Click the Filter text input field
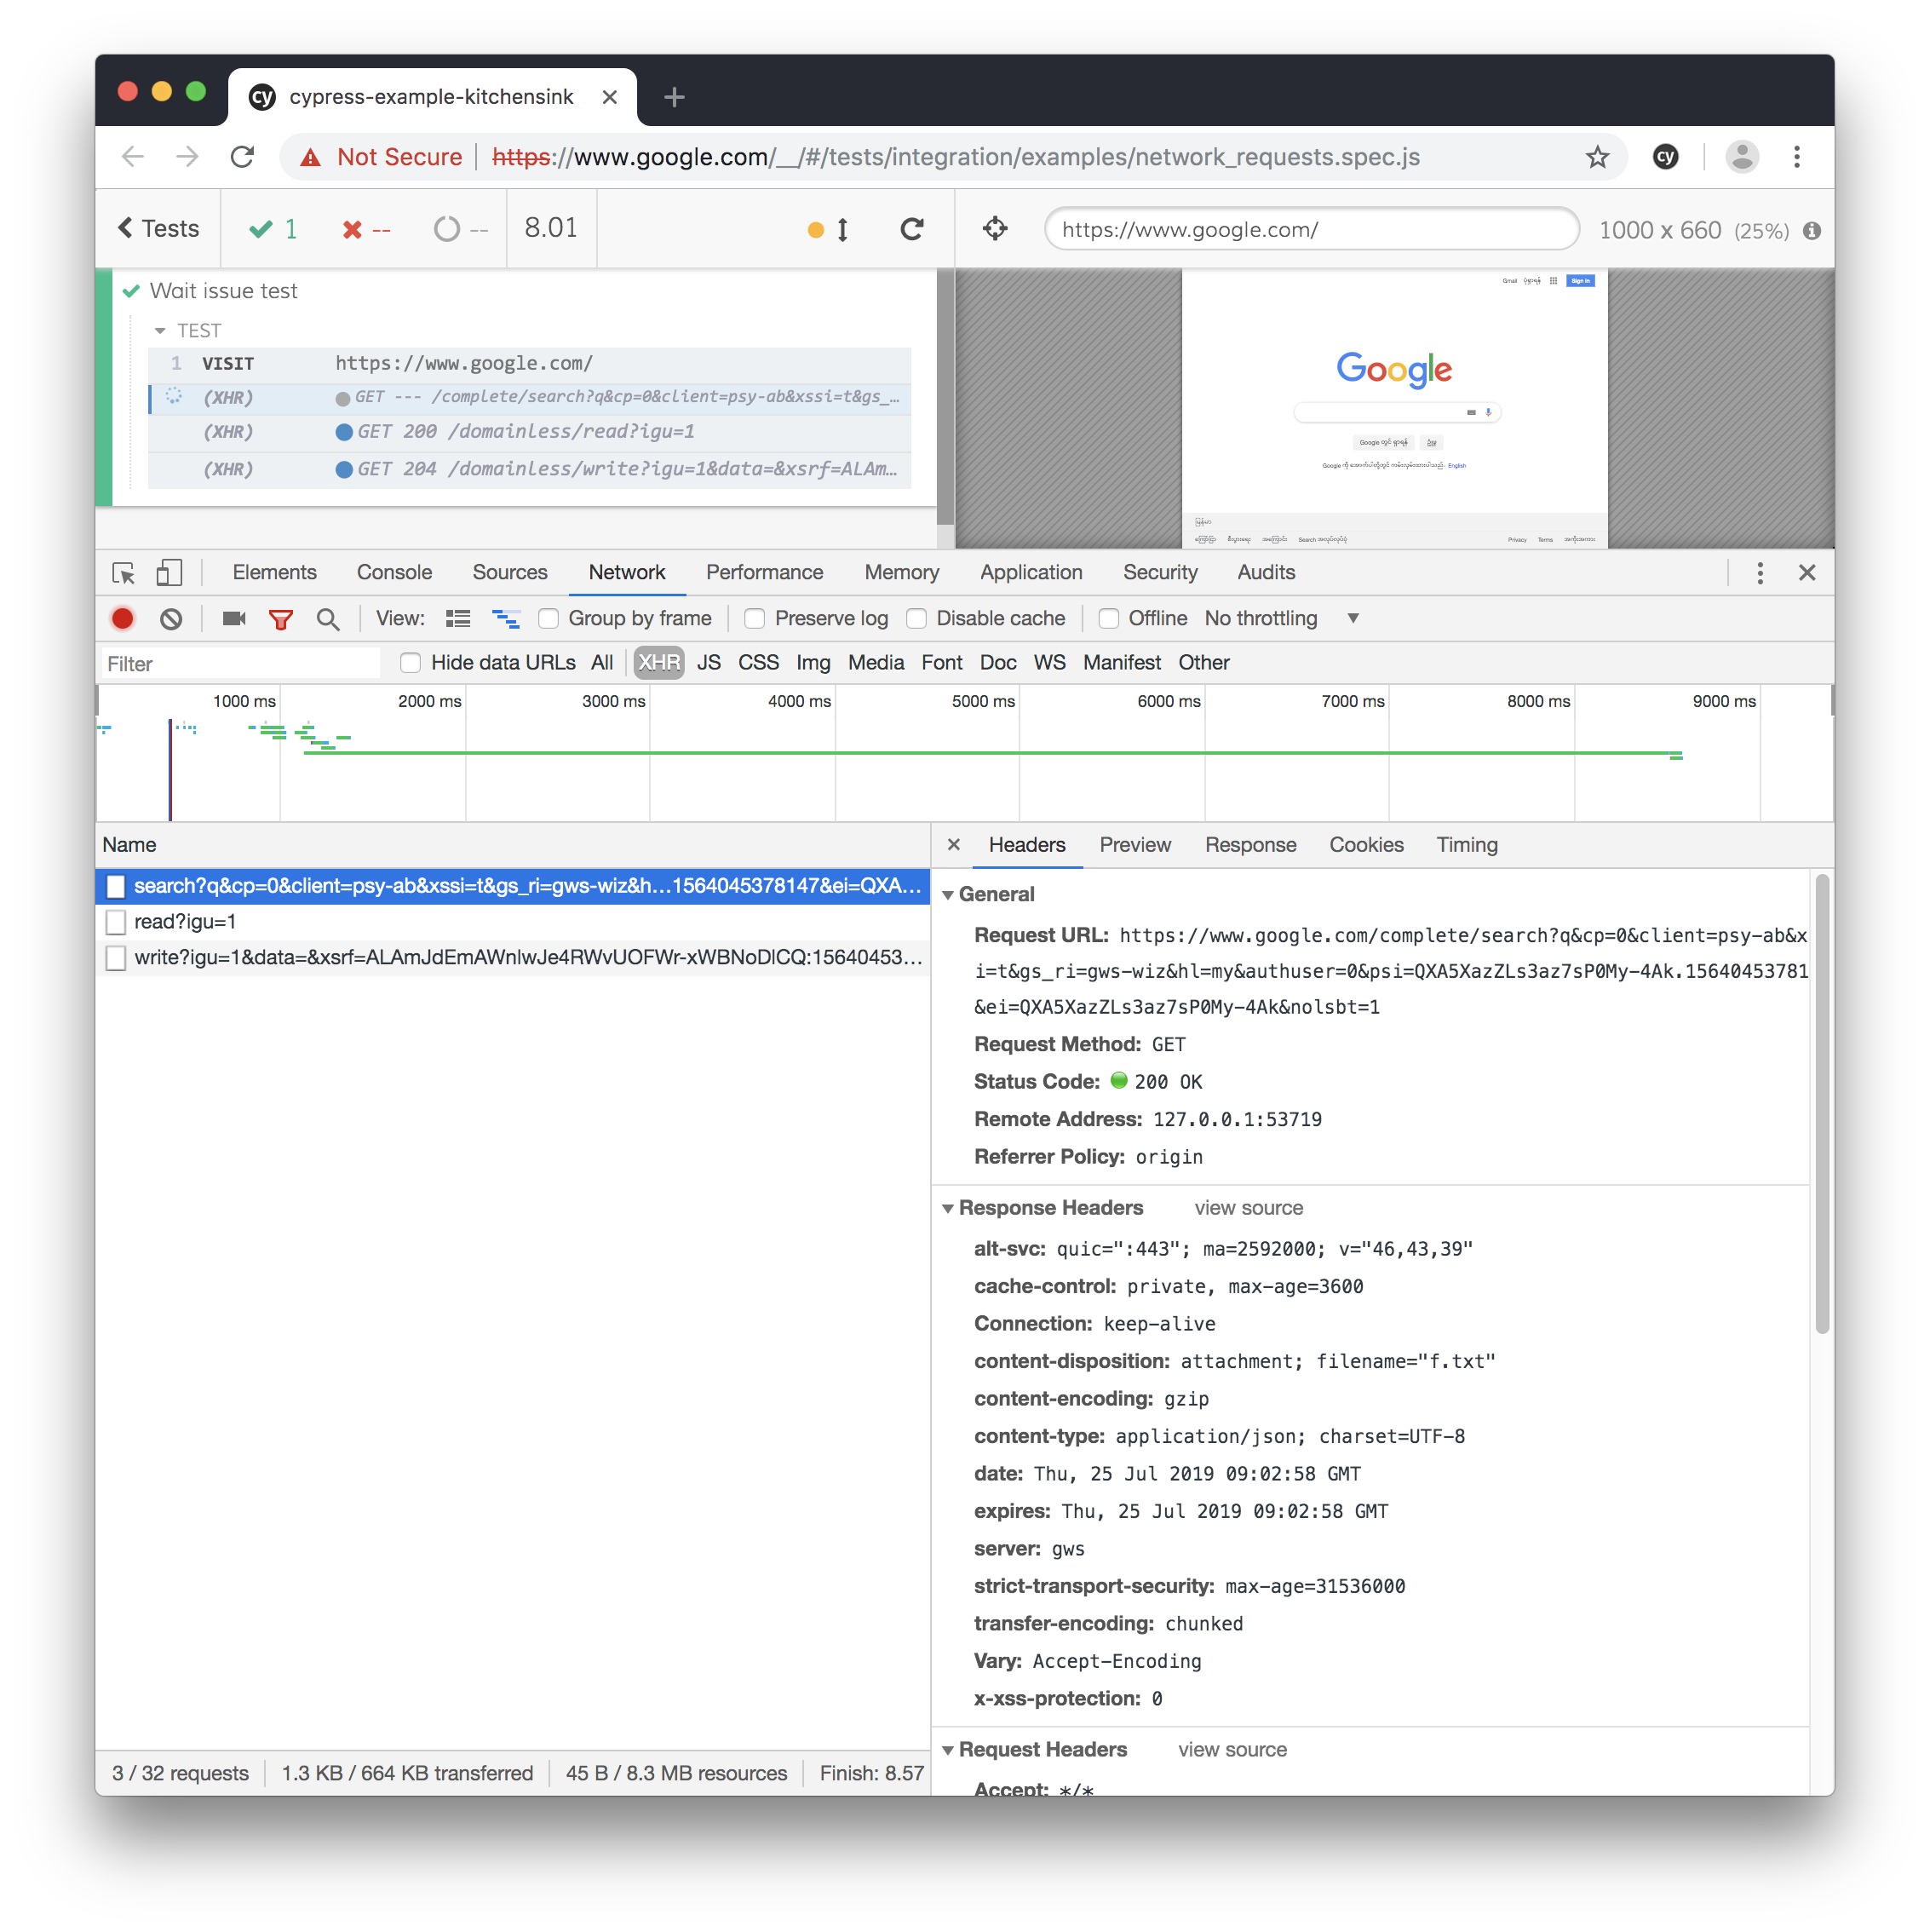The image size is (1930, 1932). 240,664
